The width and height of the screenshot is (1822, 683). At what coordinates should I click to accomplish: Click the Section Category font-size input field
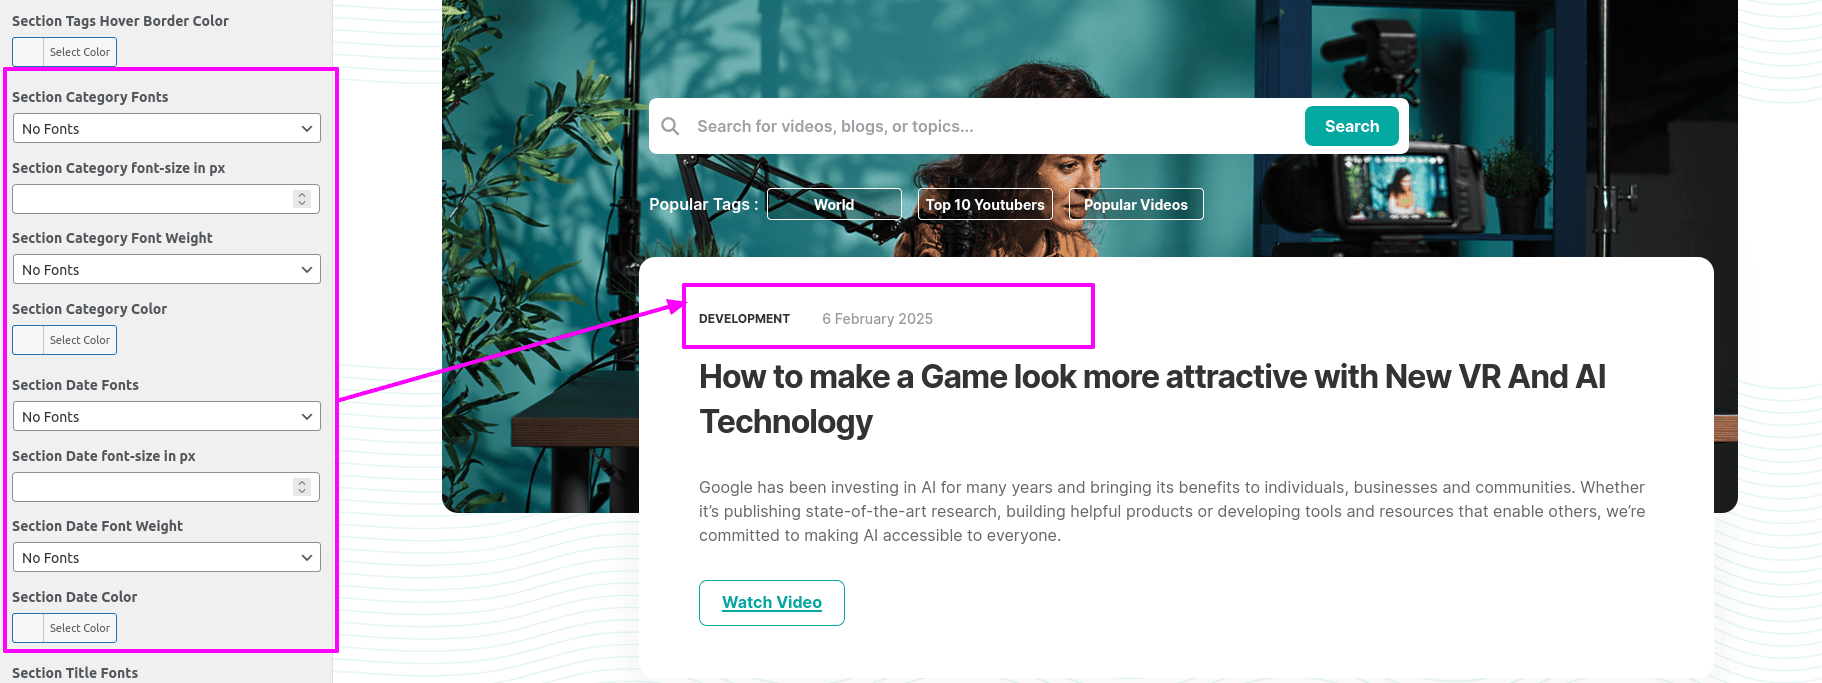click(x=166, y=199)
